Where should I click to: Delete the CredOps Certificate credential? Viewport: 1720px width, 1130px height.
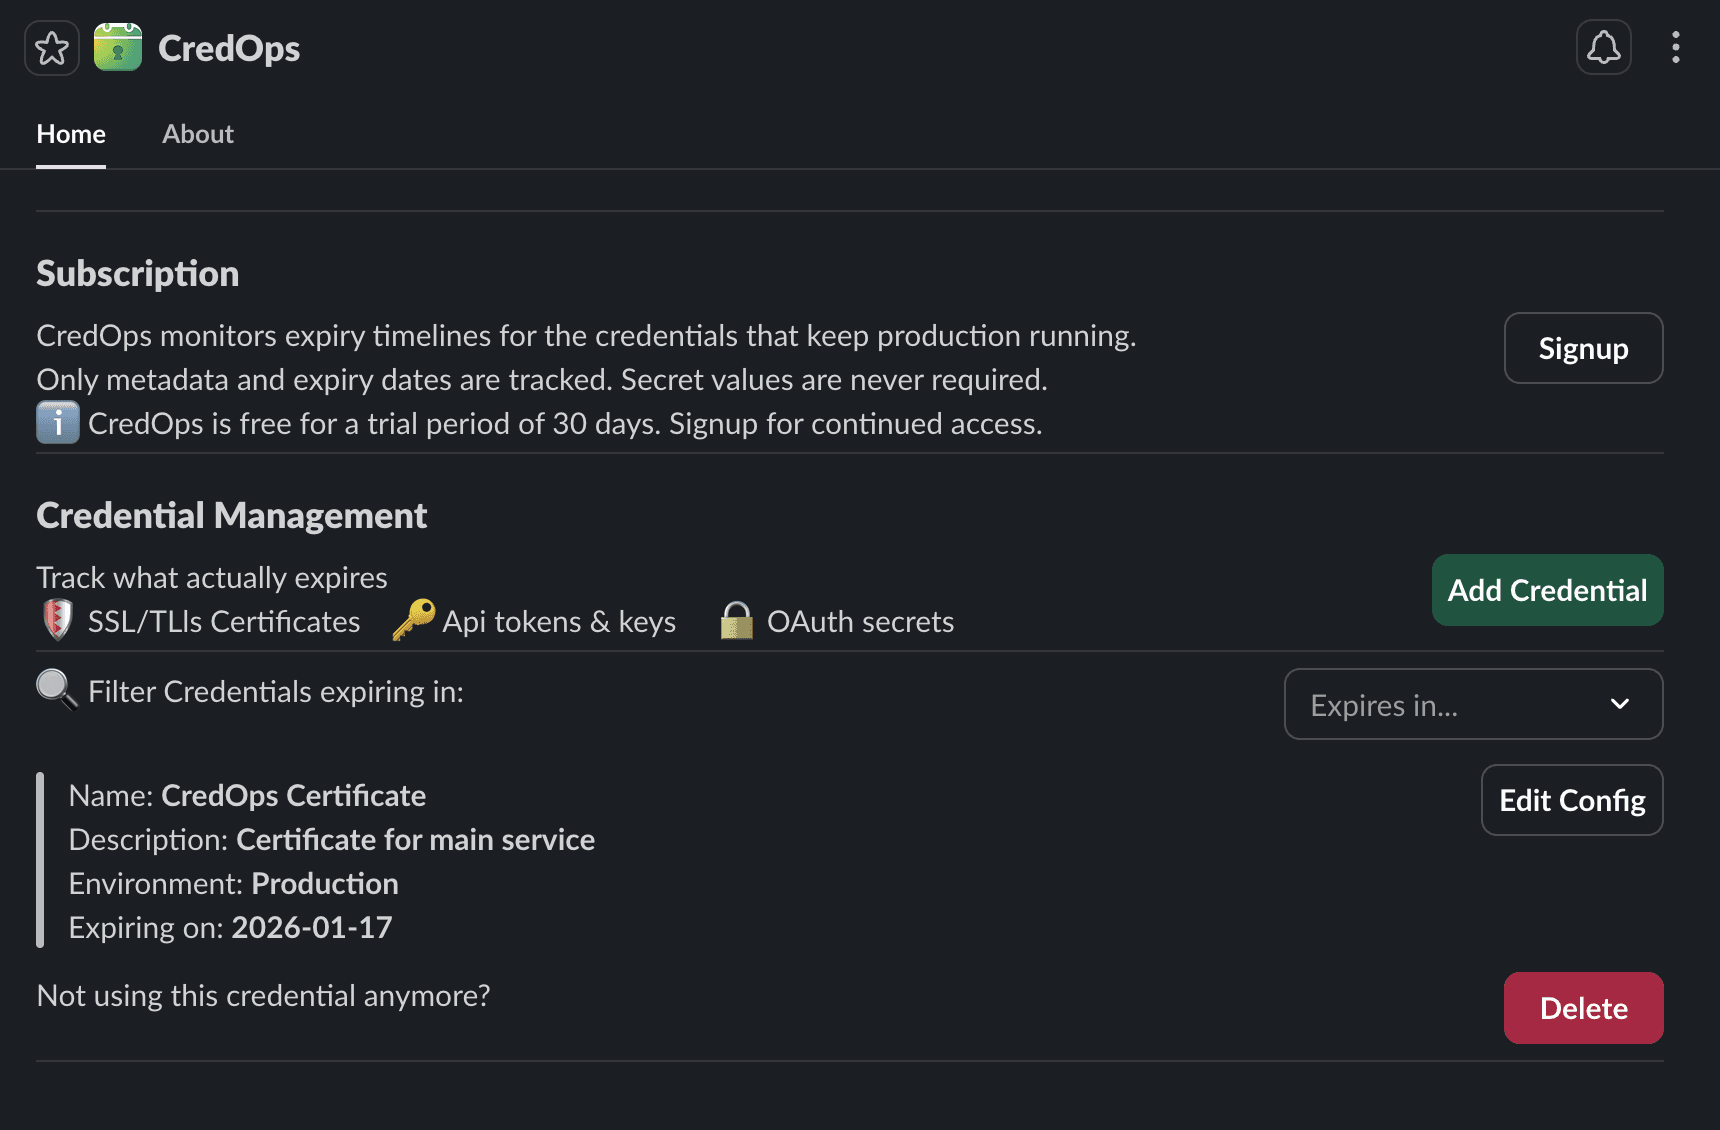point(1583,1008)
